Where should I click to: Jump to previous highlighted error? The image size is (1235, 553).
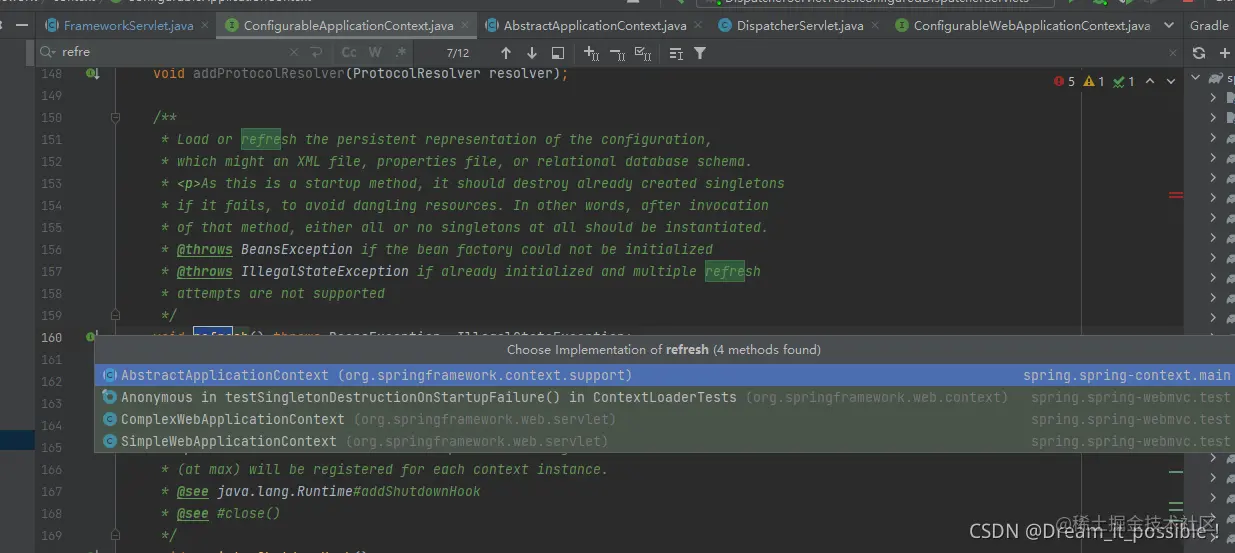[1150, 82]
